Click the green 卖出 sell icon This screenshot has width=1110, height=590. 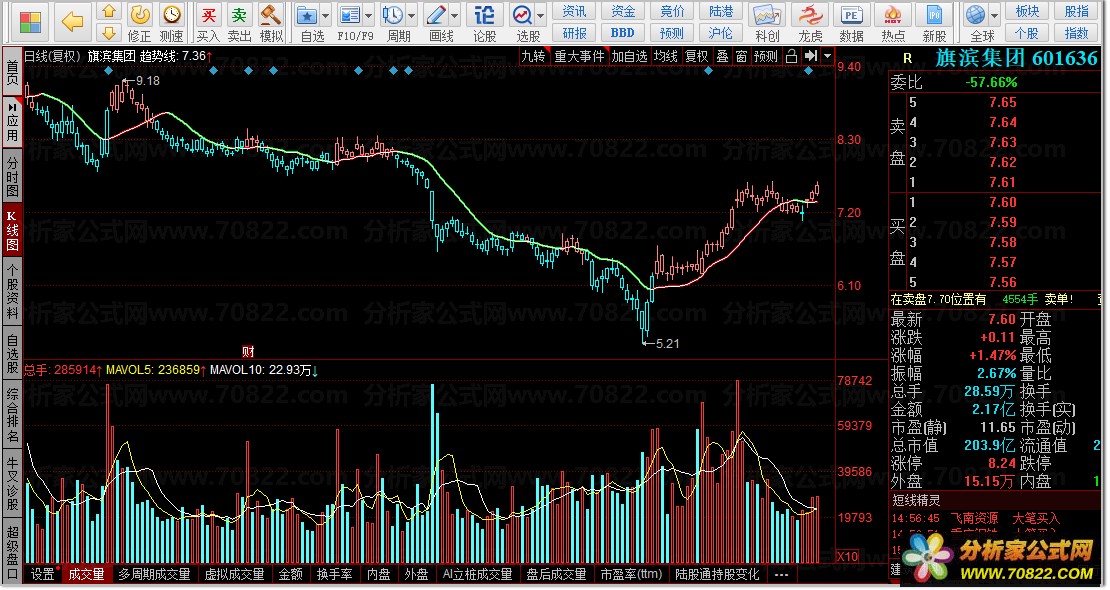(239, 16)
